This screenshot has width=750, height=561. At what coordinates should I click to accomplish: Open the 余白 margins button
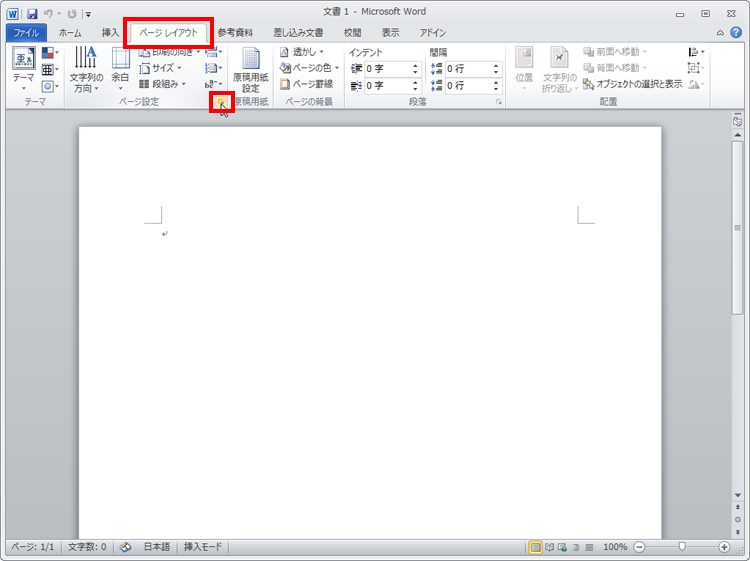121,69
